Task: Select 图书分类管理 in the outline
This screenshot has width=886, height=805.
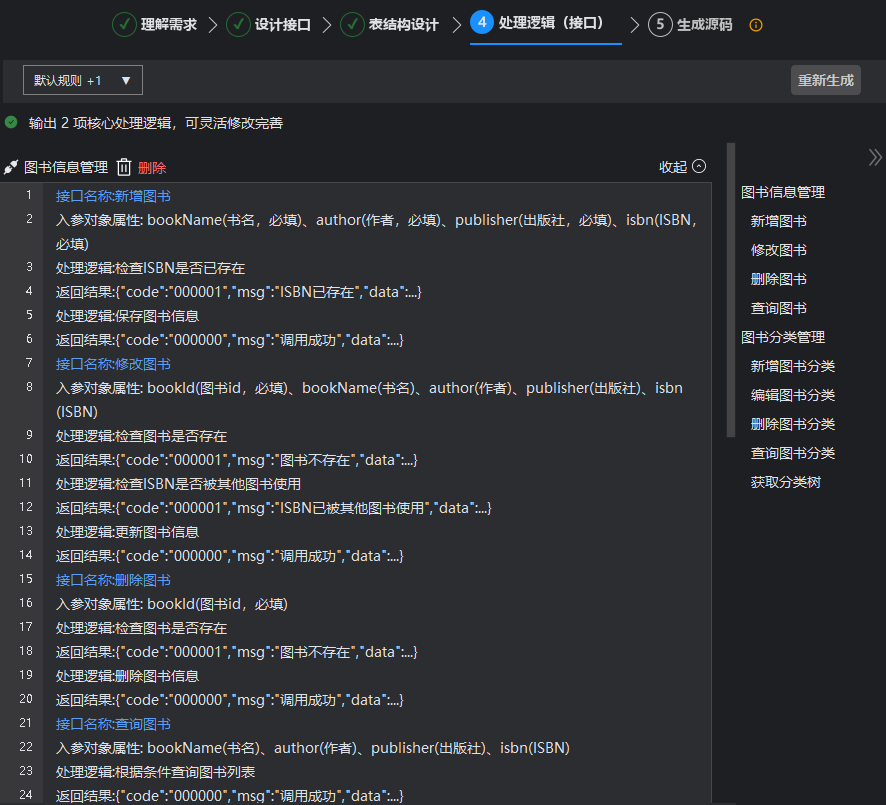Action: [782, 337]
